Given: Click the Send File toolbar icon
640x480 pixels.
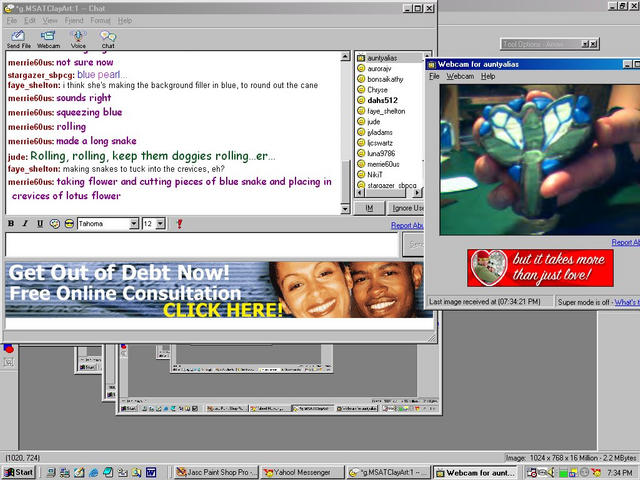Looking at the screenshot, I should [18, 39].
